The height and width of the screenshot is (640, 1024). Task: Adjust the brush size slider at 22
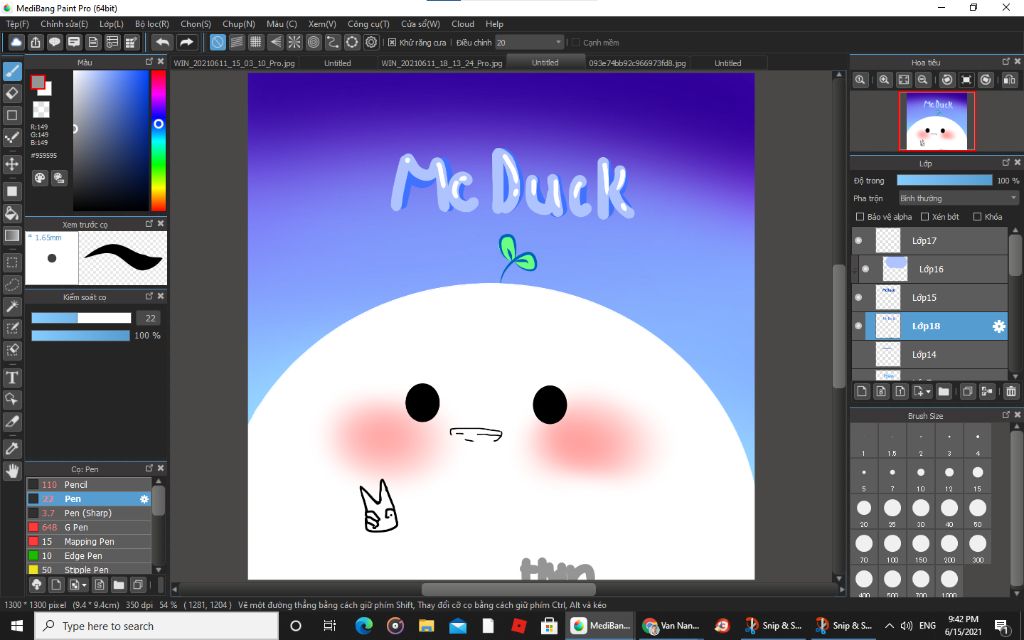point(81,318)
